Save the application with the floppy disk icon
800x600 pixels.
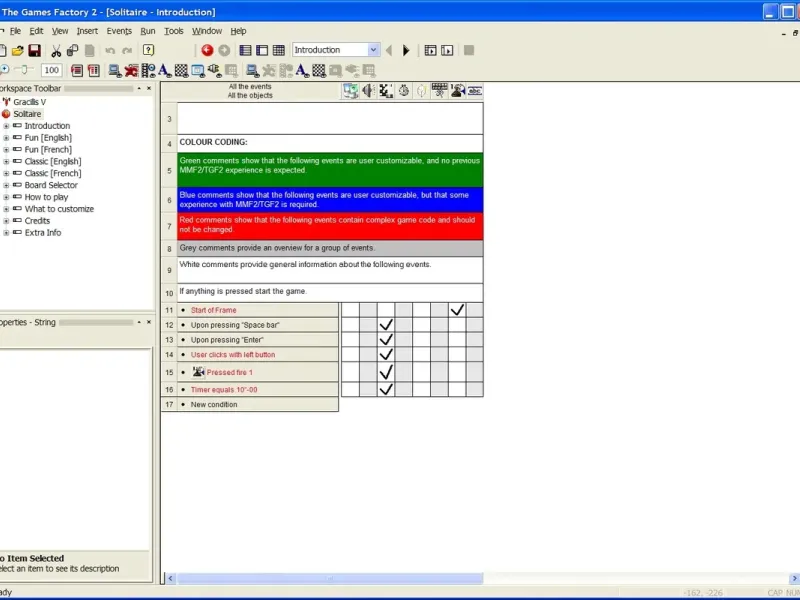[35, 51]
